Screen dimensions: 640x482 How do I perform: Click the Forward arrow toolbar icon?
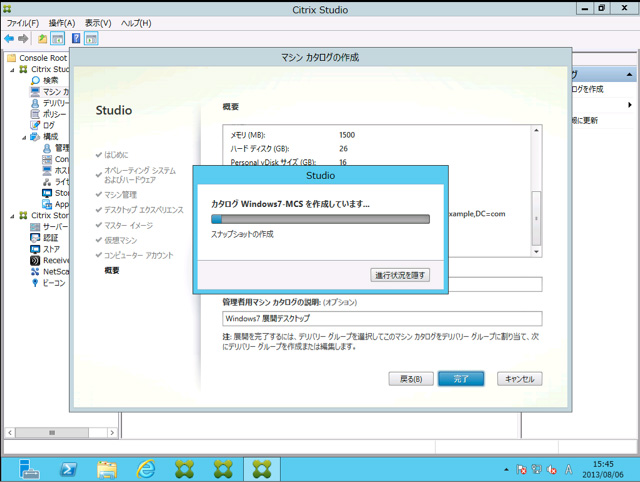point(23,39)
